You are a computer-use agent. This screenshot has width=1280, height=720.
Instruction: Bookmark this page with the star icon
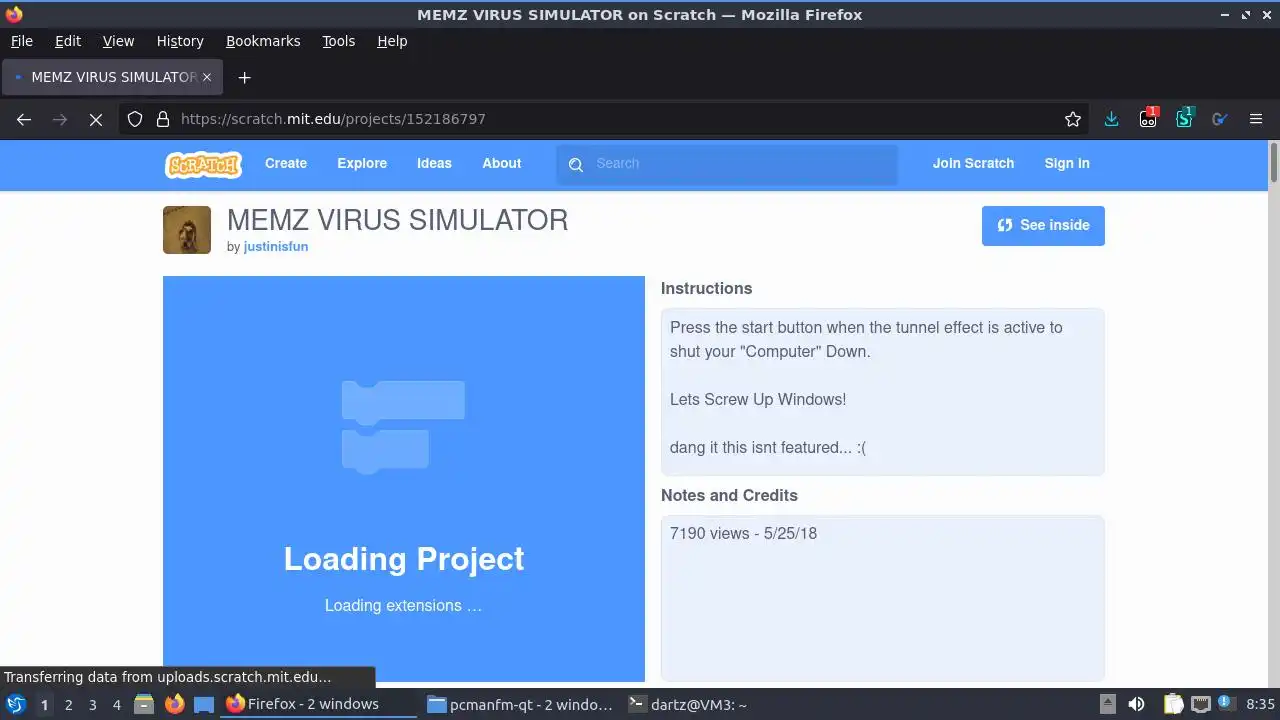pyautogui.click(x=1073, y=119)
